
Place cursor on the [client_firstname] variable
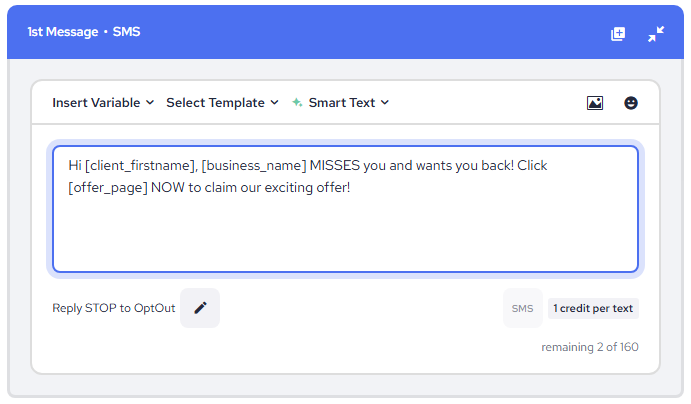[x=139, y=165]
